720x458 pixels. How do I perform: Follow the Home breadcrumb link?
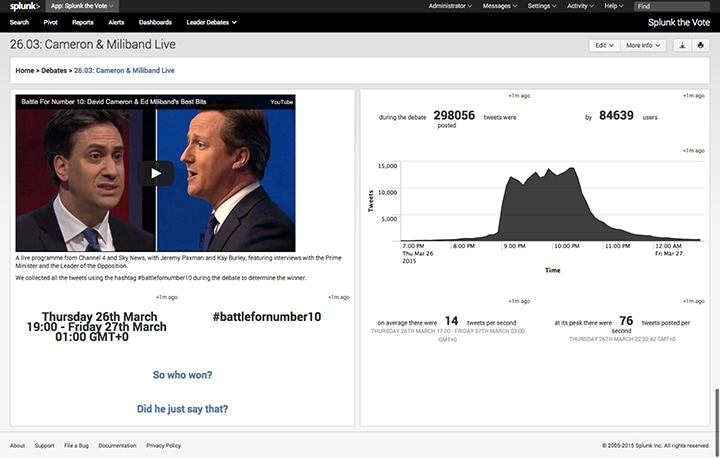pos(25,70)
